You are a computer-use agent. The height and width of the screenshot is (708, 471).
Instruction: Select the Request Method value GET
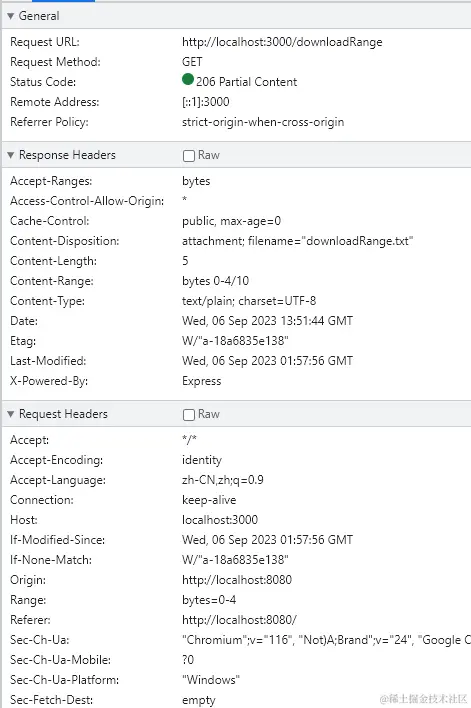tap(192, 62)
